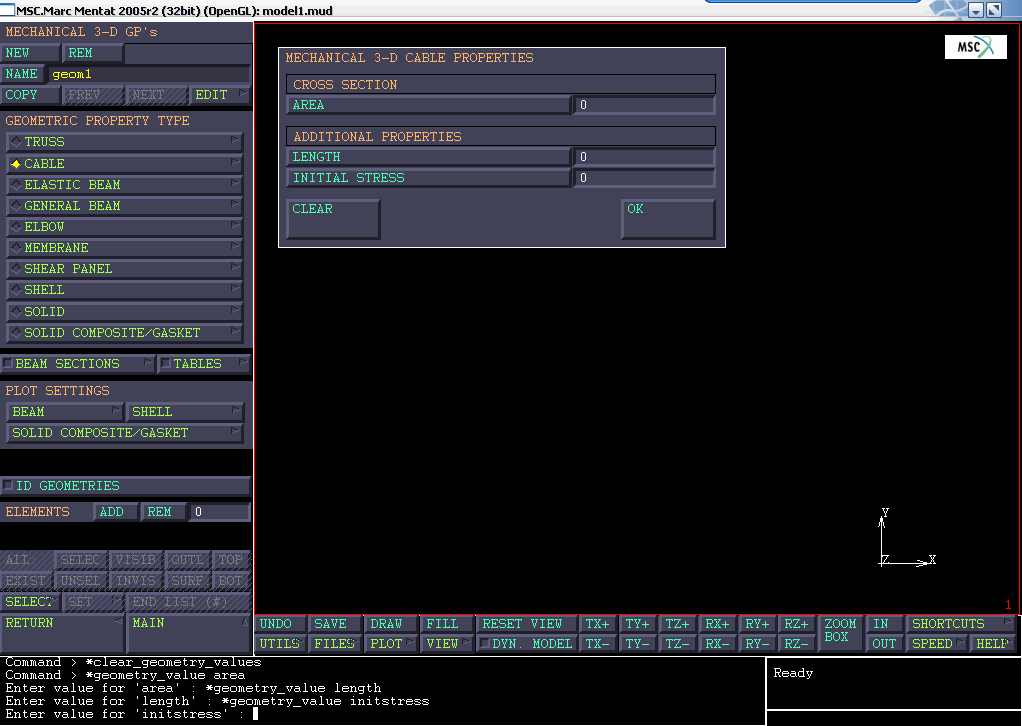
Task: Click IN zoom button
Action: coord(885,624)
